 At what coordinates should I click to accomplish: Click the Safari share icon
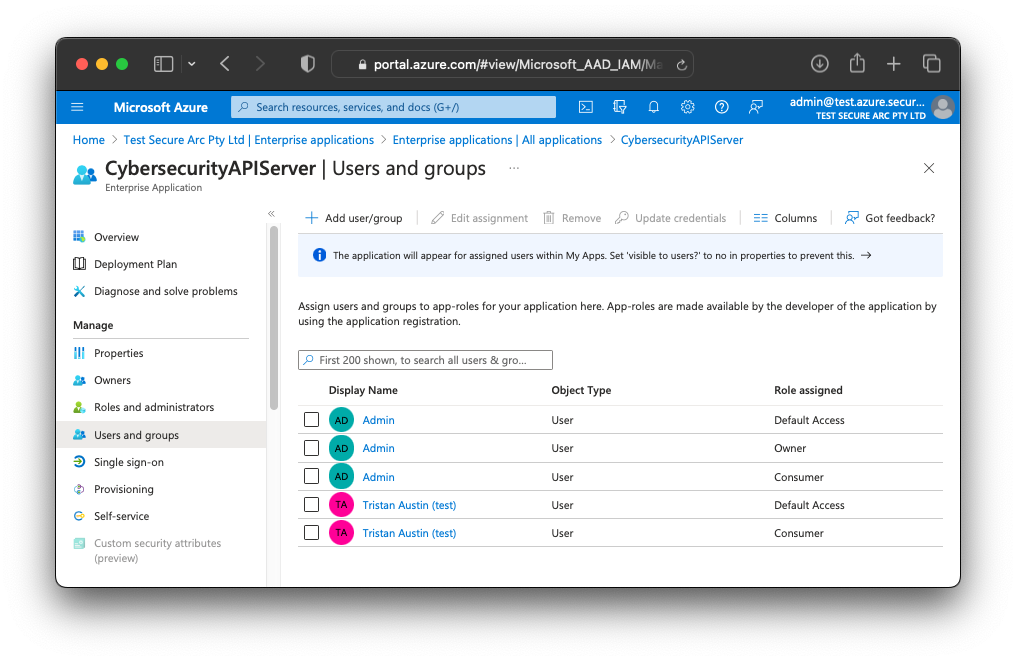pyautogui.click(x=857, y=63)
